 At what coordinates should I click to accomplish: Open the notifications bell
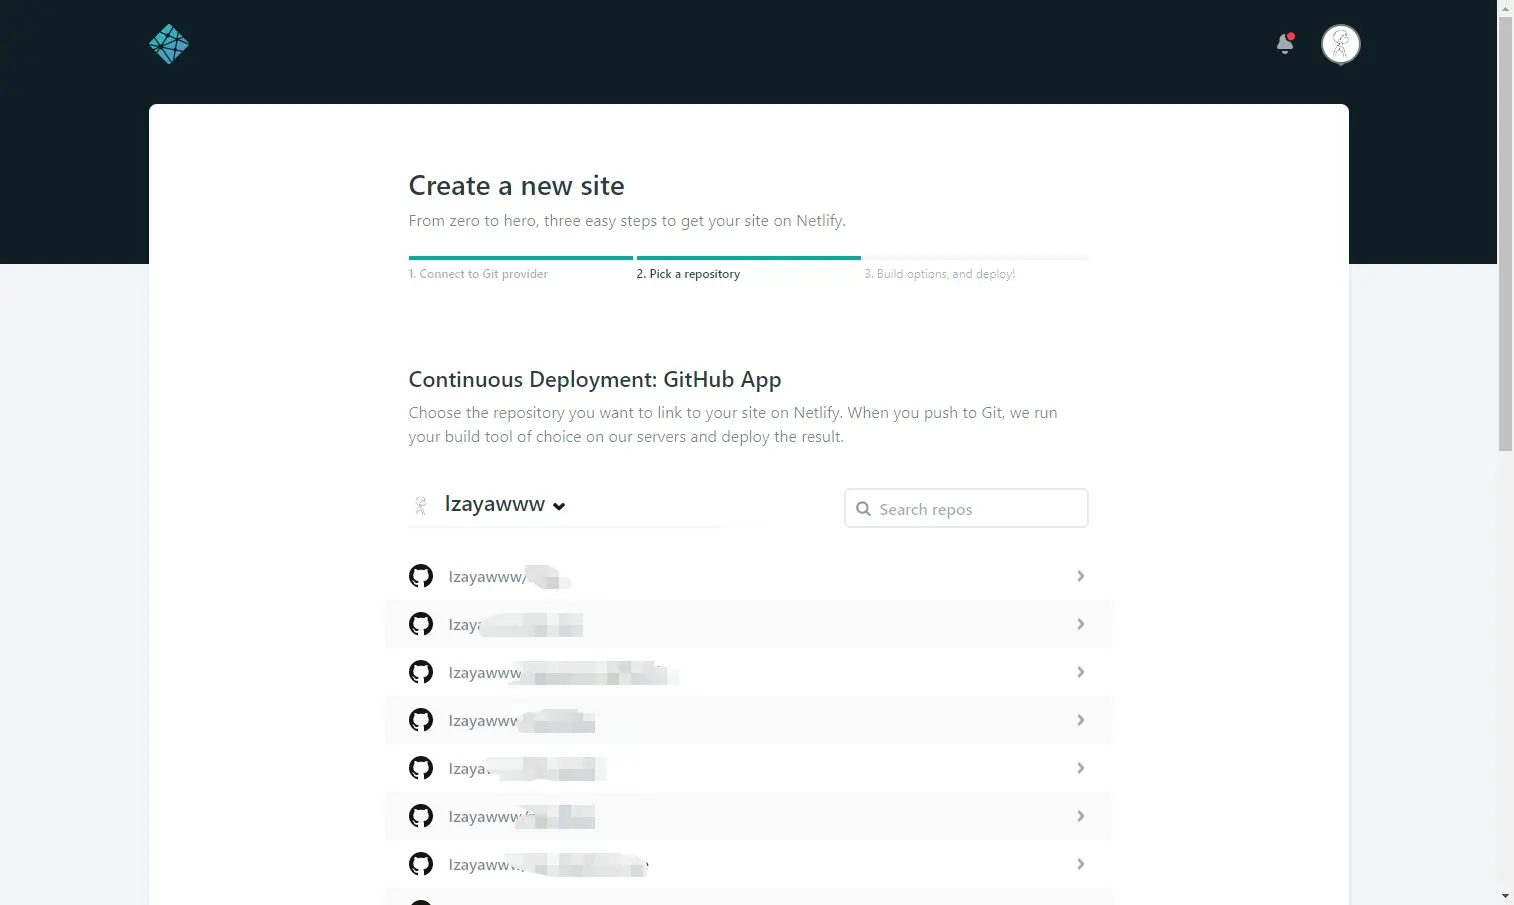click(1285, 43)
